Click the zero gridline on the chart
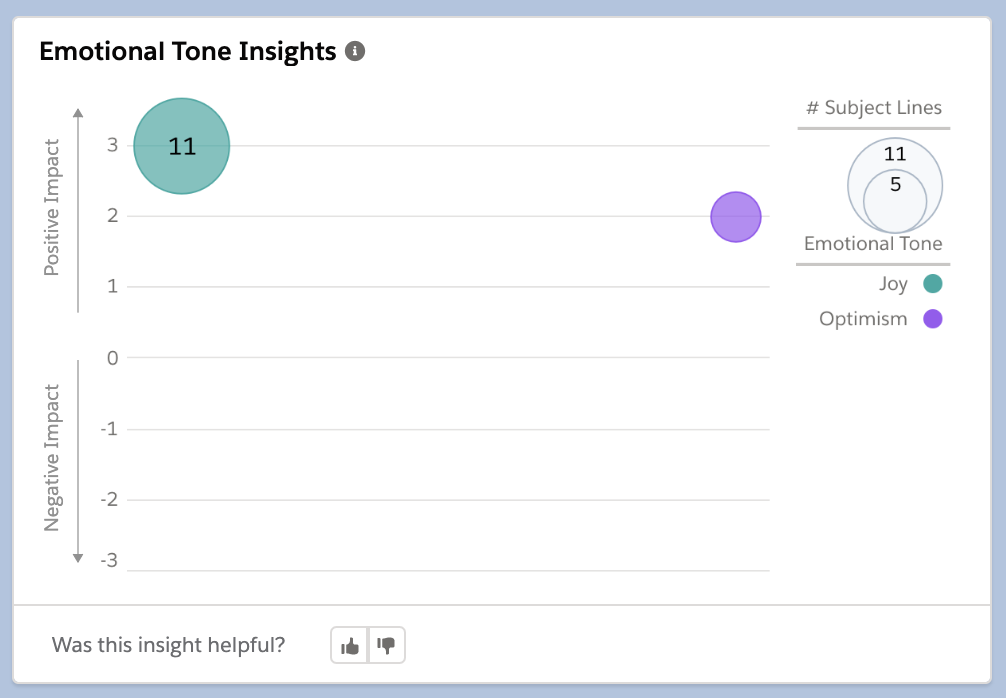Image resolution: width=1006 pixels, height=698 pixels. (x=450, y=357)
